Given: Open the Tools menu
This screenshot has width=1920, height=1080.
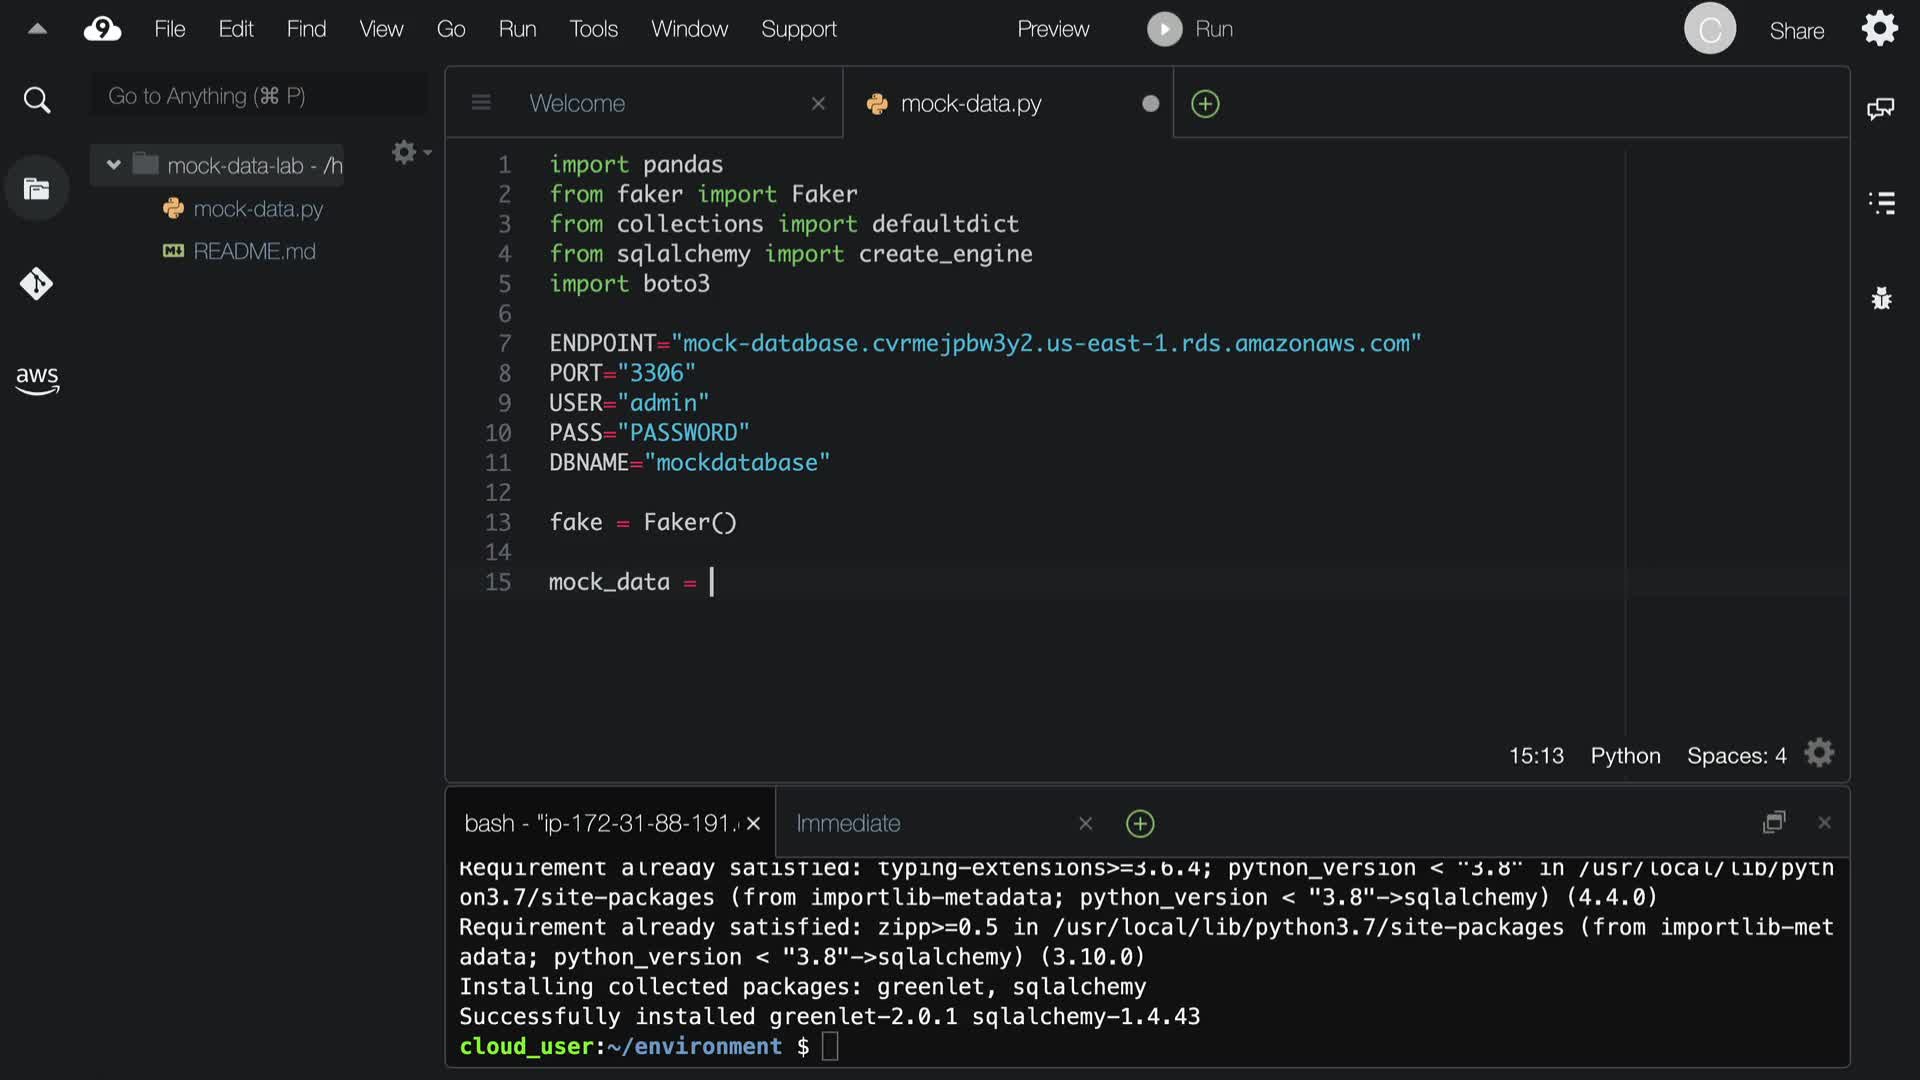Looking at the screenshot, I should pos(593,29).
